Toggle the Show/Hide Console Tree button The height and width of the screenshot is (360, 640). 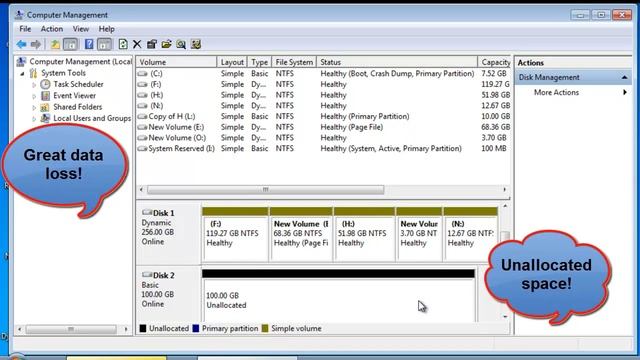[x=71, y=44]
